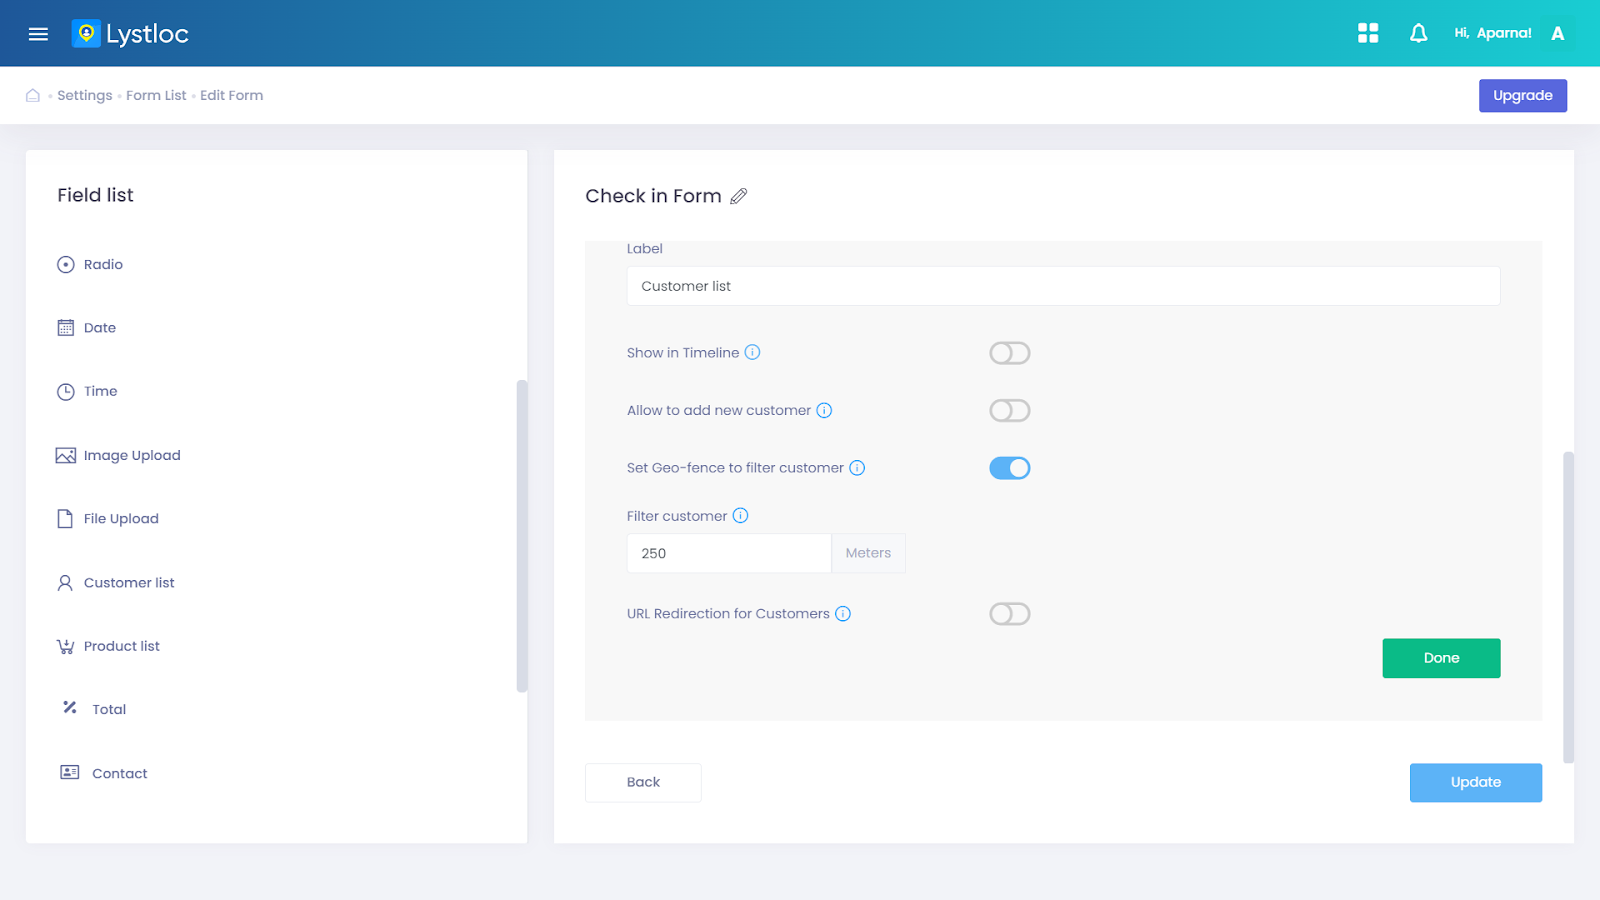Screen dimensions: 1600x900
Task: Show info for Show in Timeline
Action: (x=753, y=352)
